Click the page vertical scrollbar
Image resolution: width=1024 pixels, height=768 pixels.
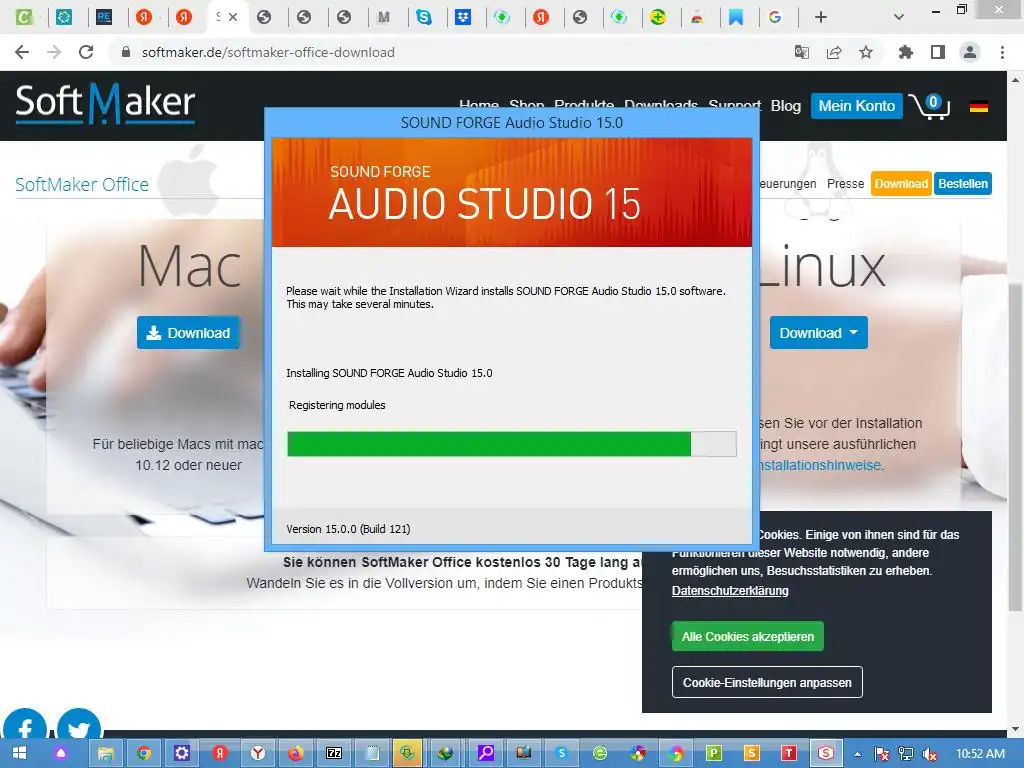(1015, 447)
